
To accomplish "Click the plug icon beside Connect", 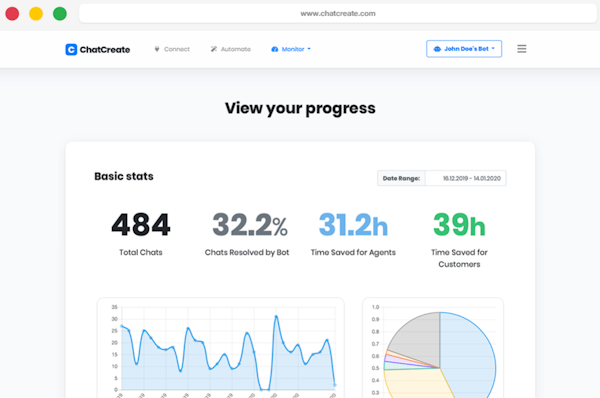I will pyautogui.click(x=157, y=49).
